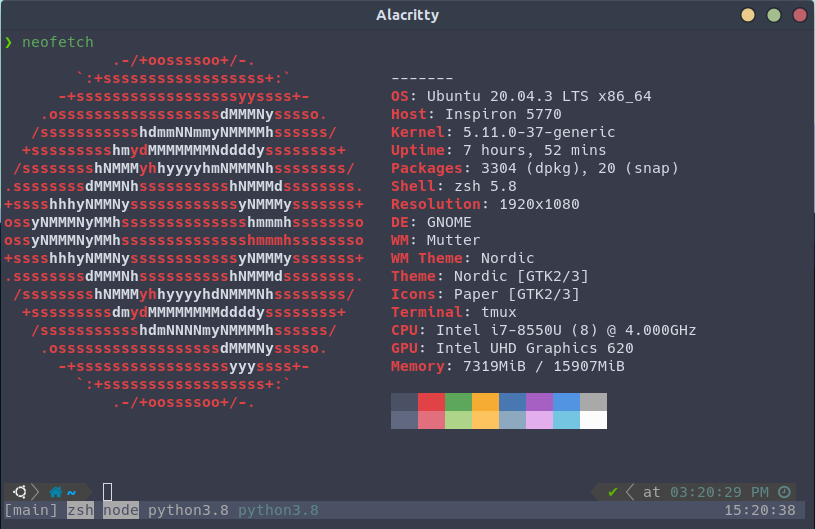Click the Alacritty title bar text
815x529 pixels.
pyautogui.click(x=408, y=15)
